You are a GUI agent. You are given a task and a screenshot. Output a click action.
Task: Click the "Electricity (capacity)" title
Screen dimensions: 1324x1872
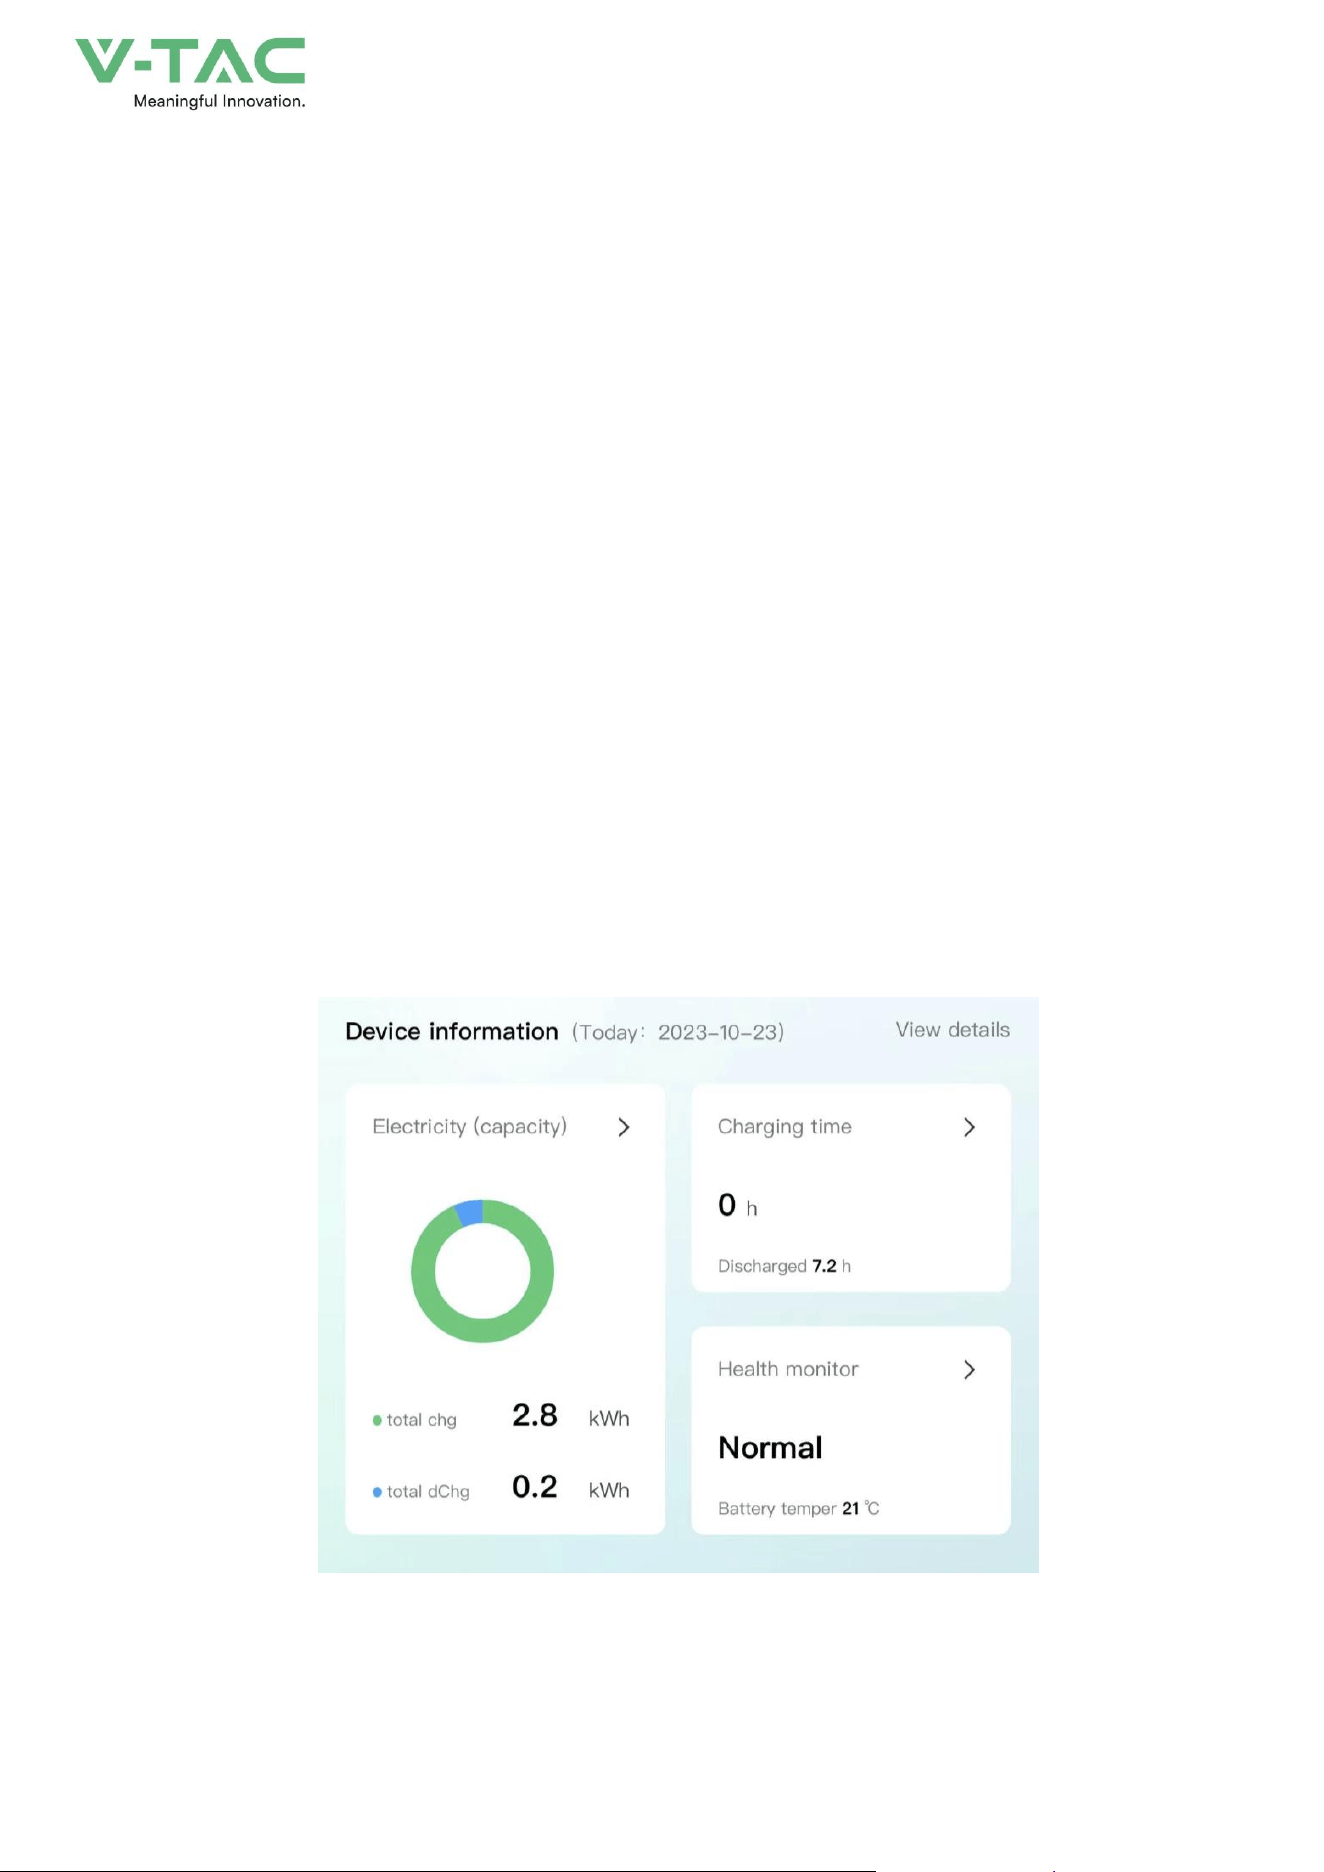point(469,1127)
